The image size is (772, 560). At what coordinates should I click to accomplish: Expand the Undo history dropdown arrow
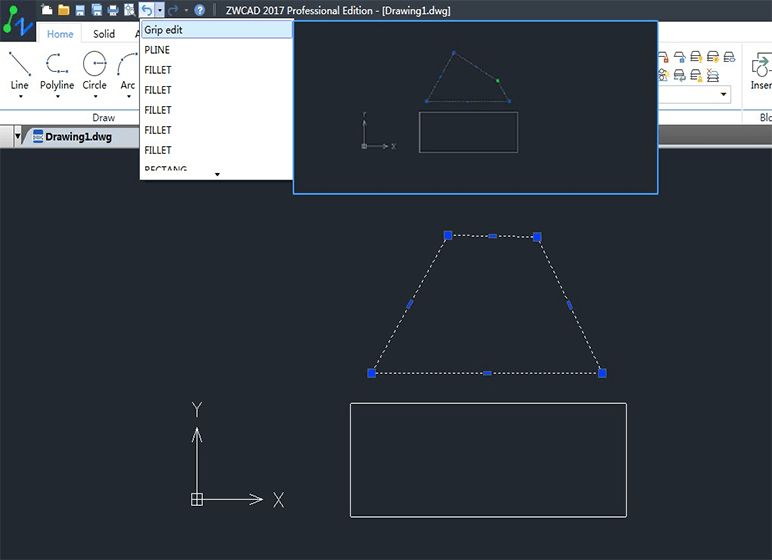(160, 10)
